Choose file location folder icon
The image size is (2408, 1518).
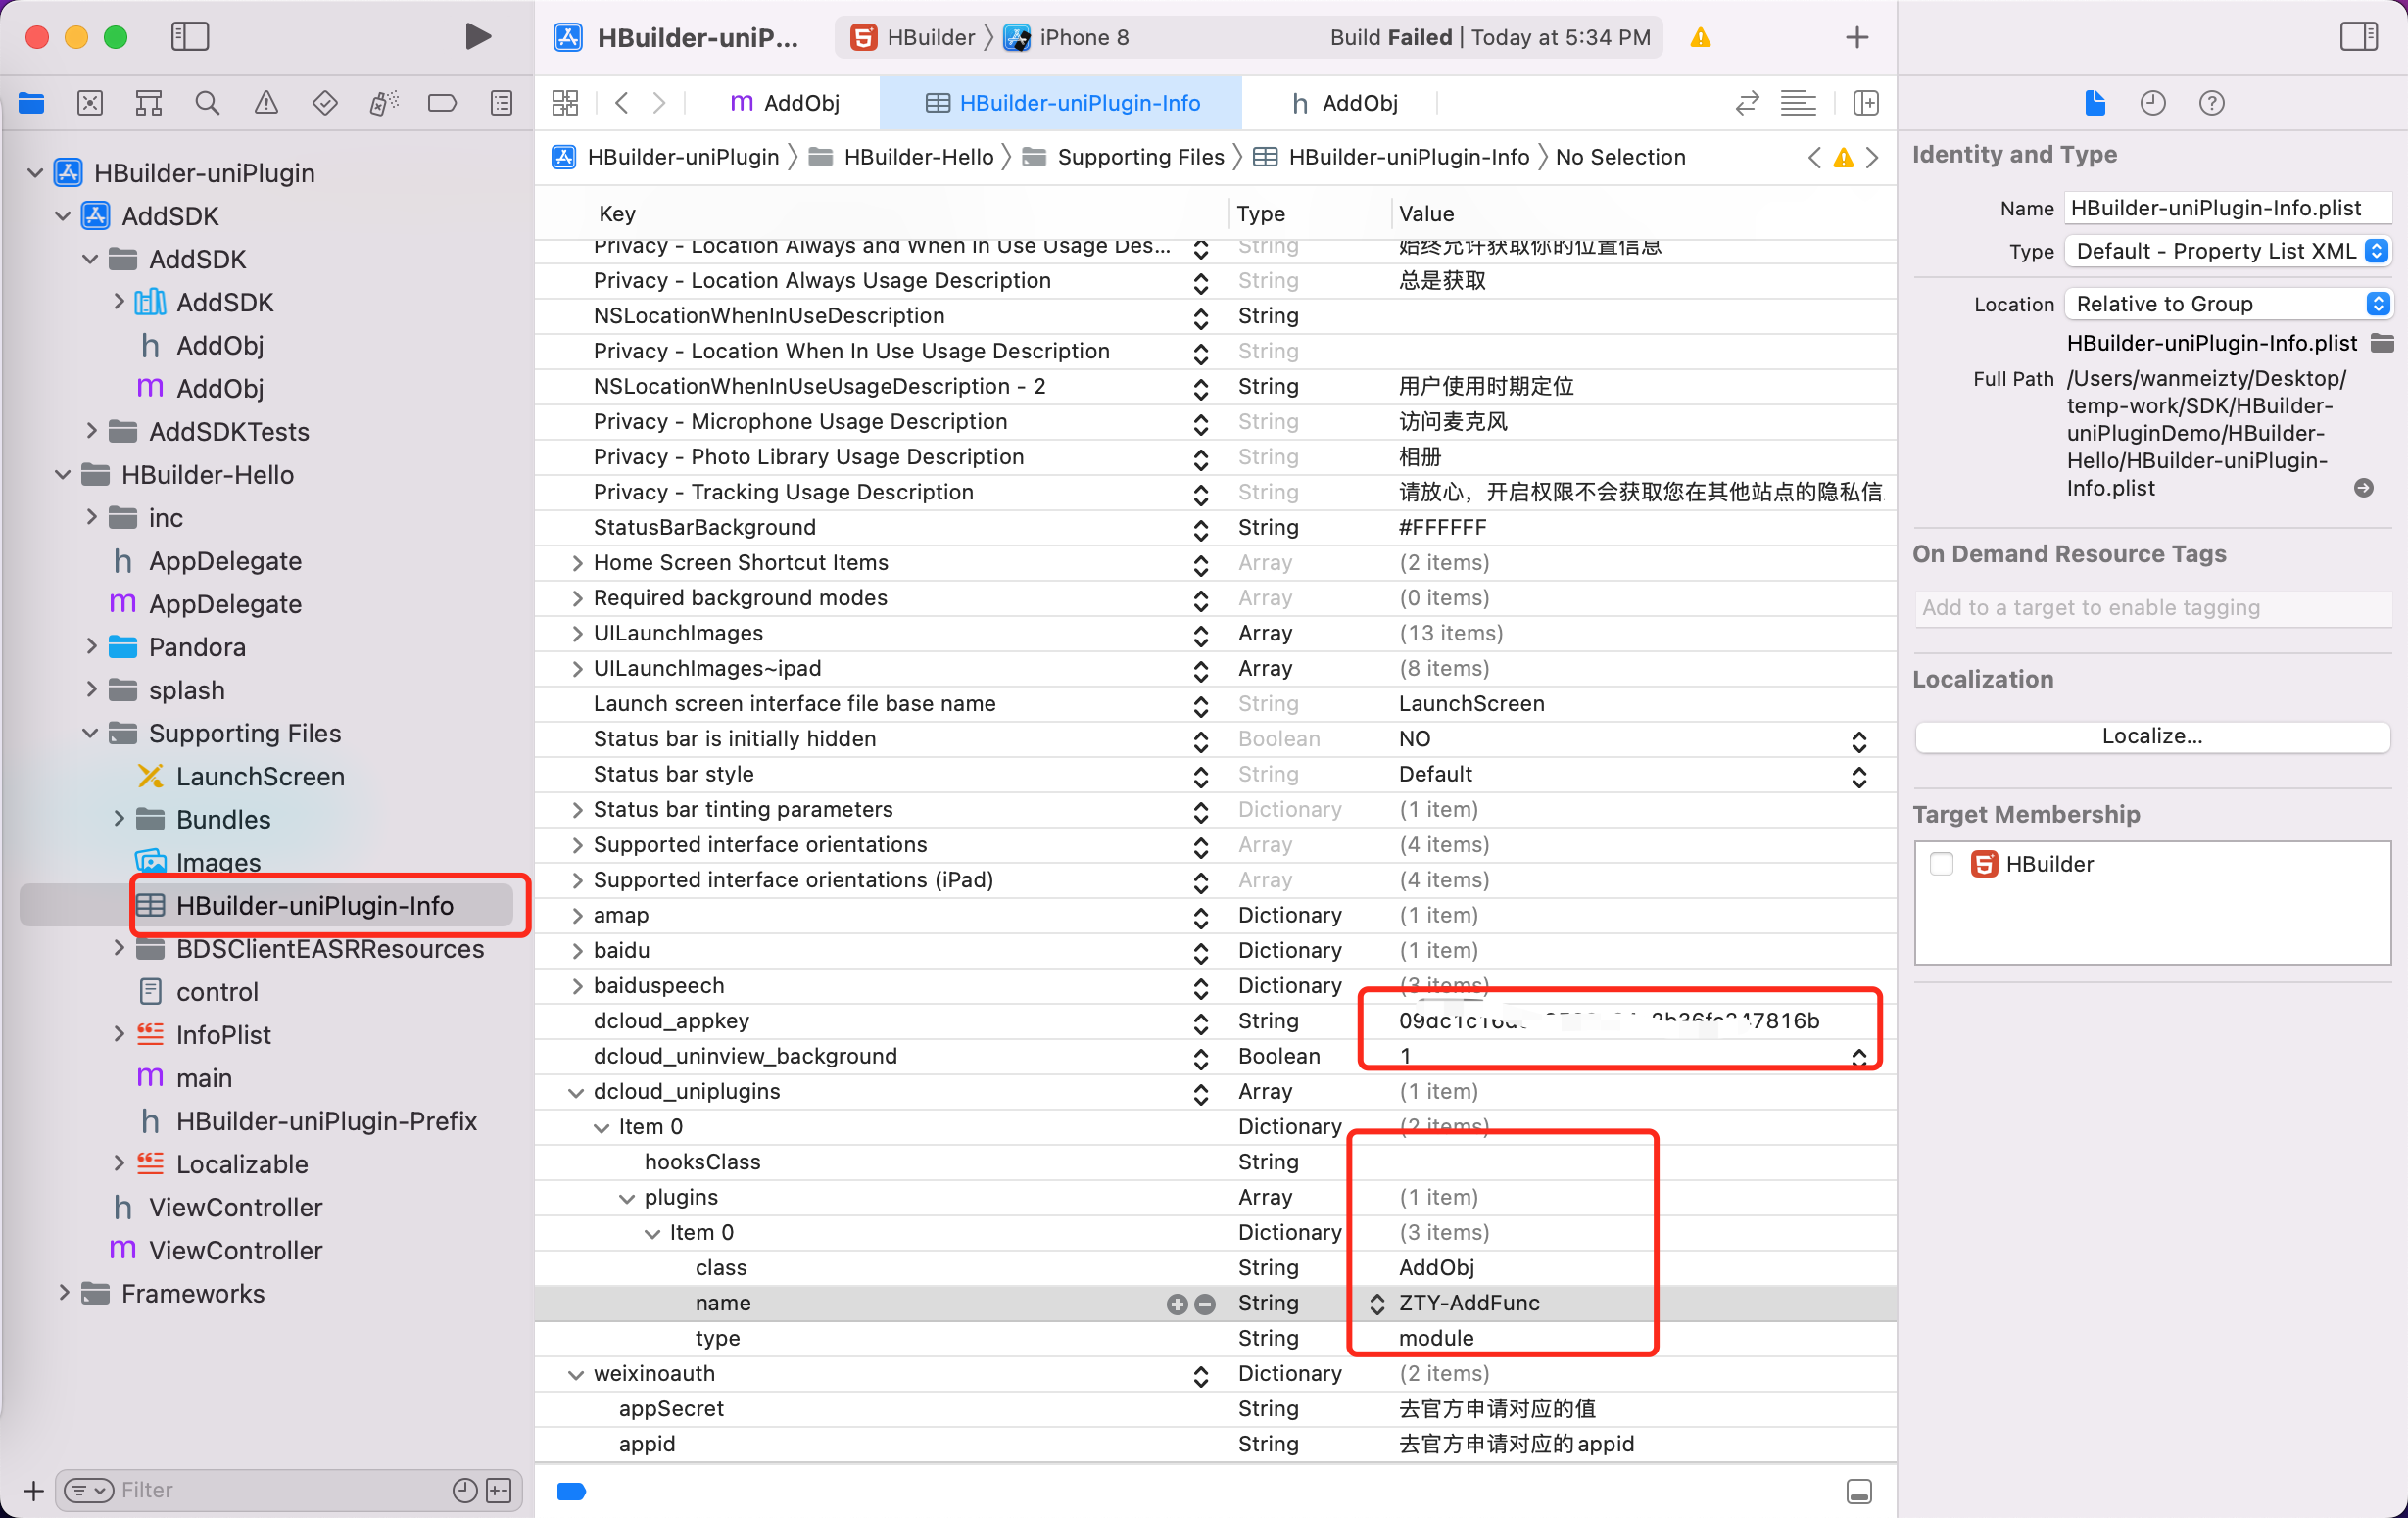coord(2383,343)
